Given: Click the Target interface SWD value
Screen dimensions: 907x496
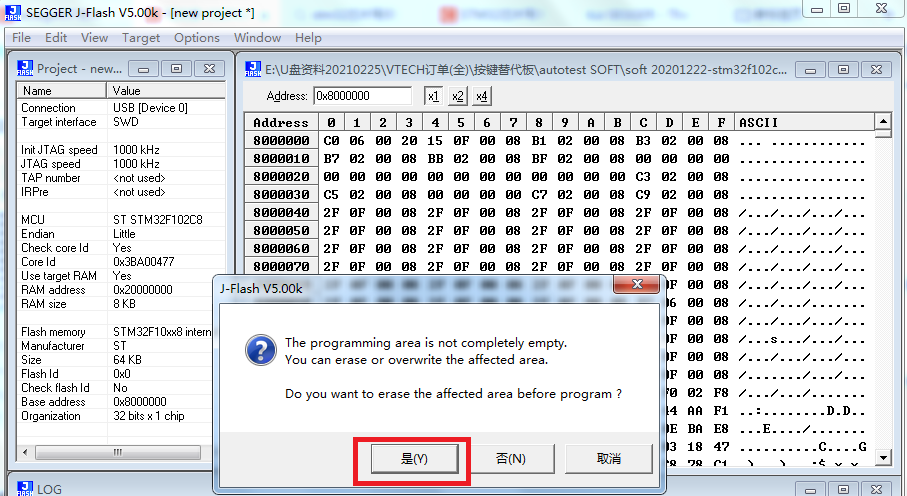Looking at the screenshot, I should [x=126, y=122].
